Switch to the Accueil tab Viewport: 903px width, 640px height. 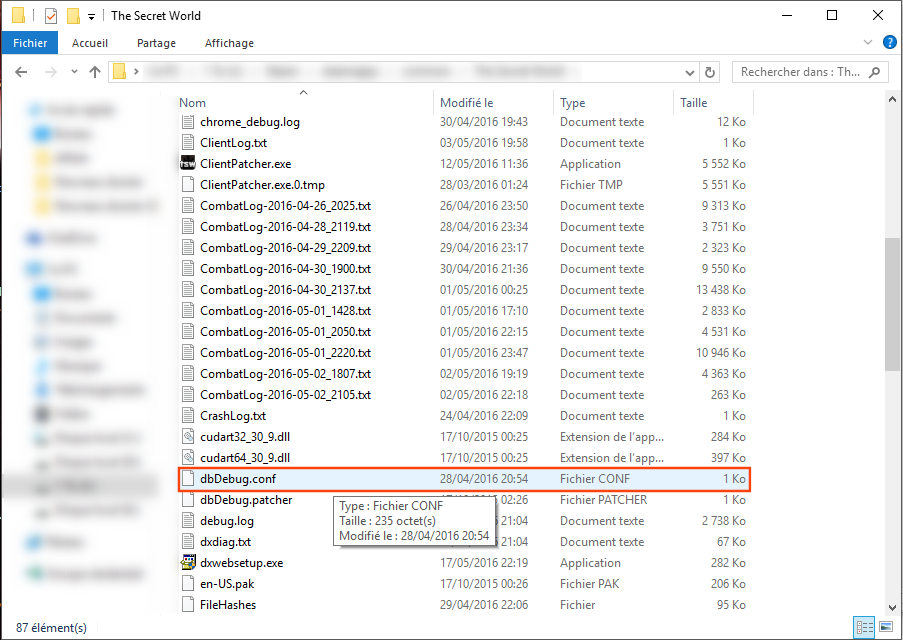90,43
